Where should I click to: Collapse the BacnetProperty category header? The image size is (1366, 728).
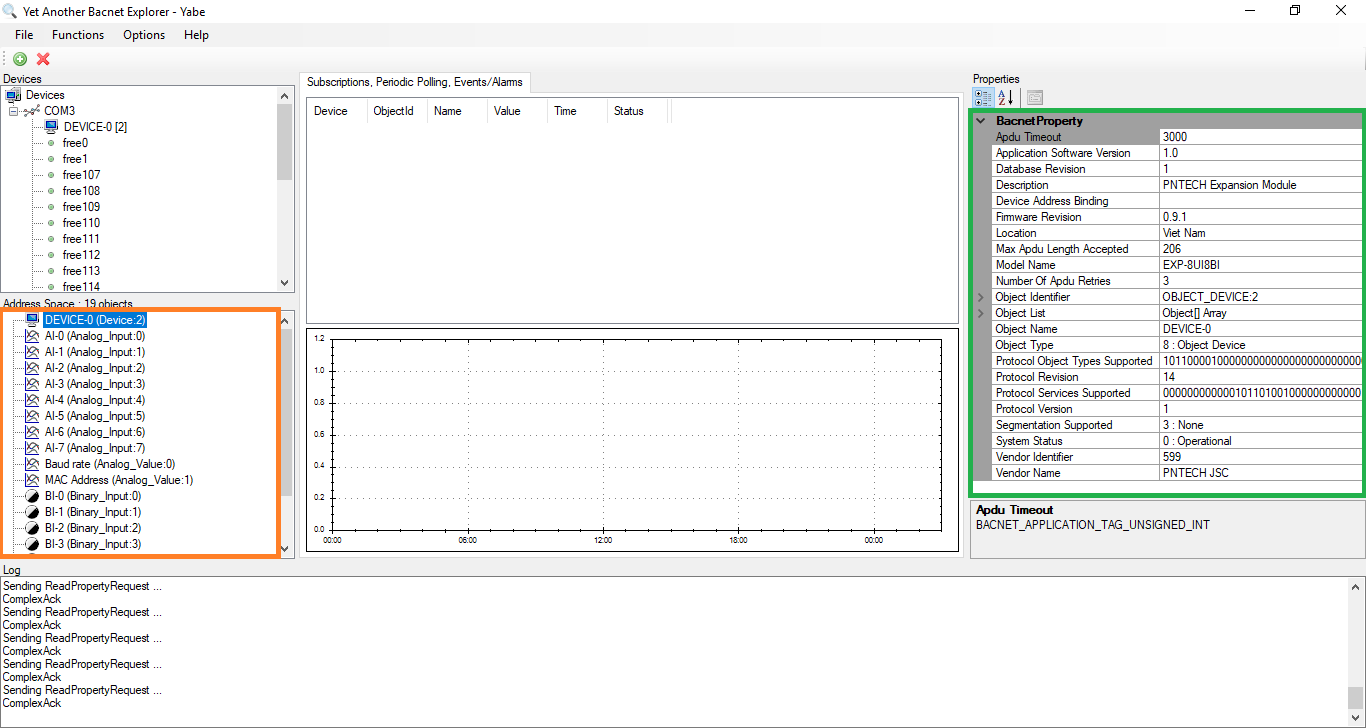click(x=980, y=120)
